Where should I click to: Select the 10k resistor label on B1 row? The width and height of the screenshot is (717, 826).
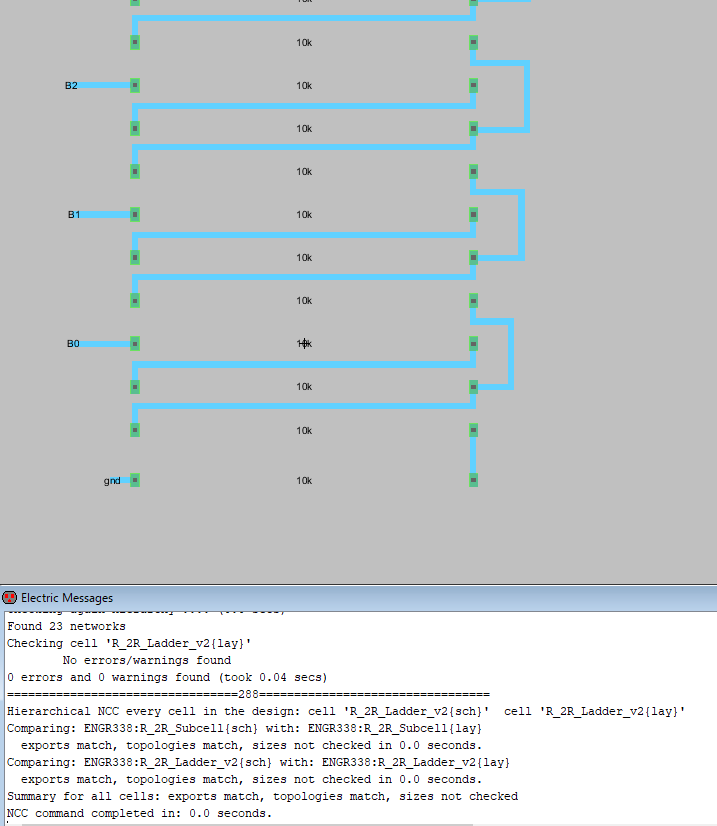click(x=304, y=215)
